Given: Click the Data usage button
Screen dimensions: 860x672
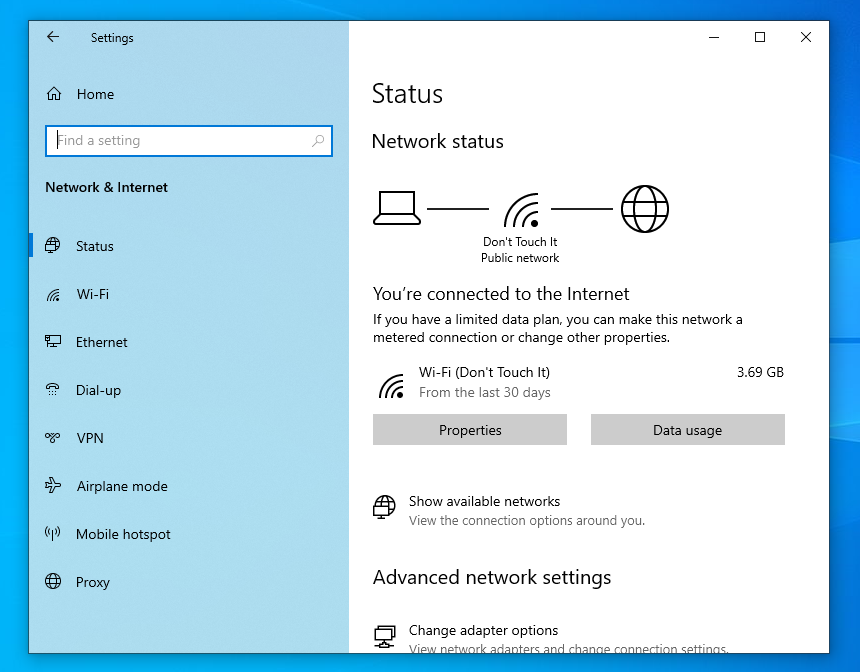Looking at the screenshot, I should pos(687,430).
